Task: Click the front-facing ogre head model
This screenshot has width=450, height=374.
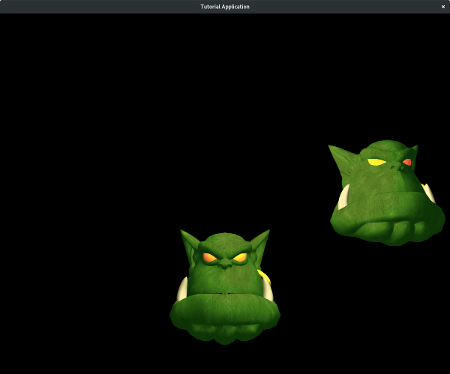Action: (225, 287)
